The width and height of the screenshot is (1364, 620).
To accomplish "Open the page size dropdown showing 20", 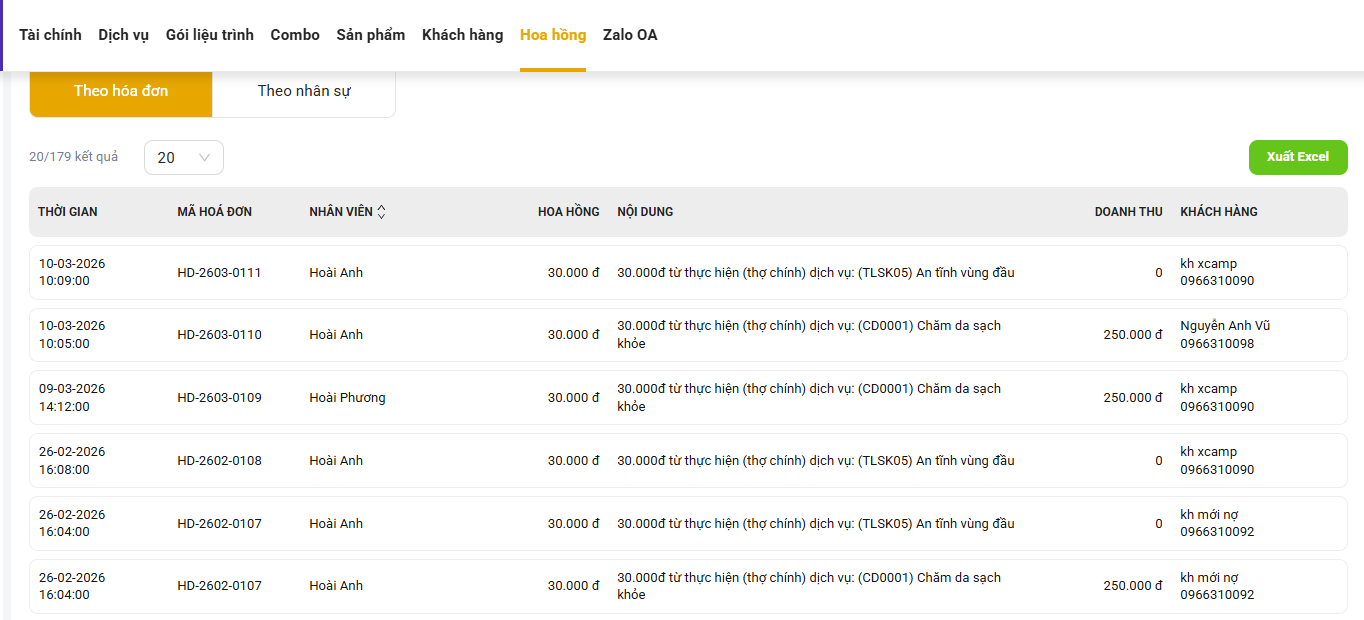I will click(x=184, y=157).
